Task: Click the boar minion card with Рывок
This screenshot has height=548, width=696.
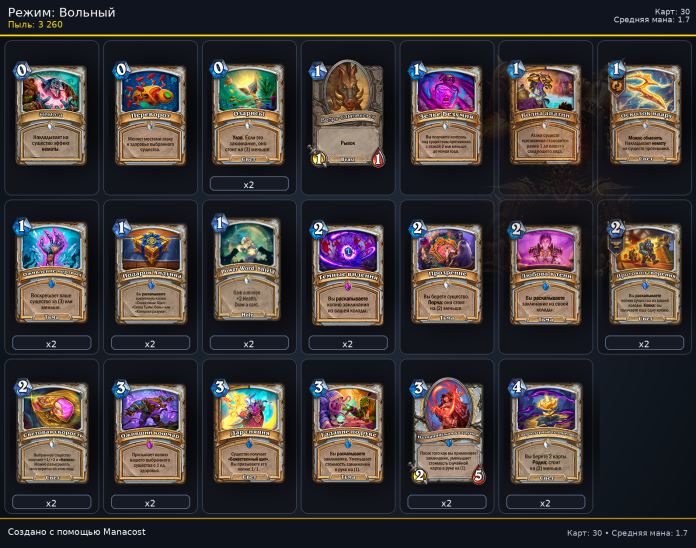Action: click(x=348, y=113)
